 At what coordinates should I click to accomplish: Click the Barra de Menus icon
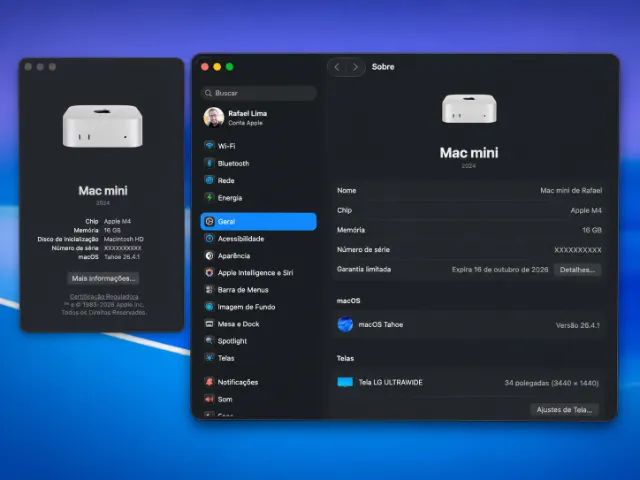[209, 290]
